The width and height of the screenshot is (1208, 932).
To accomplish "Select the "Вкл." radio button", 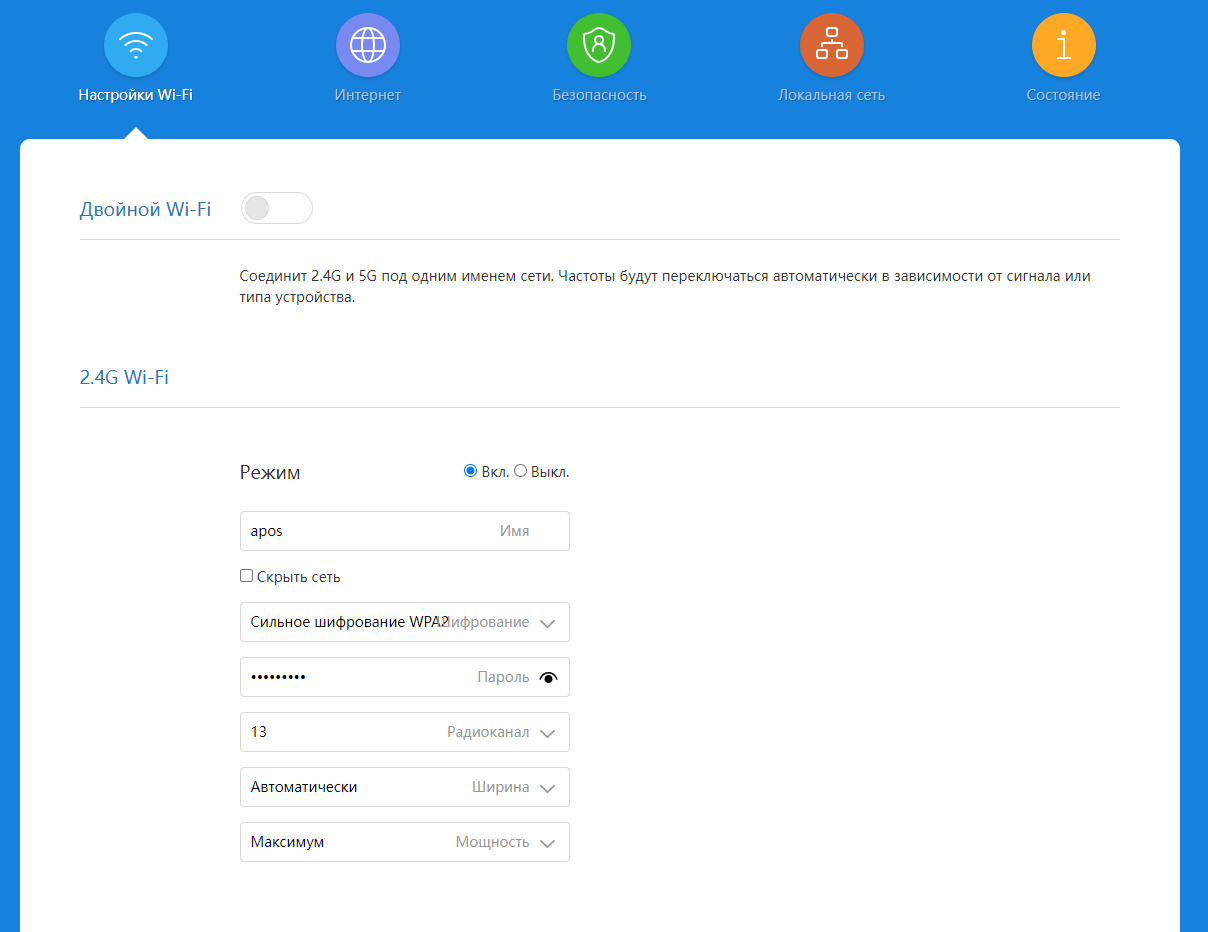I will coord(470,471).
